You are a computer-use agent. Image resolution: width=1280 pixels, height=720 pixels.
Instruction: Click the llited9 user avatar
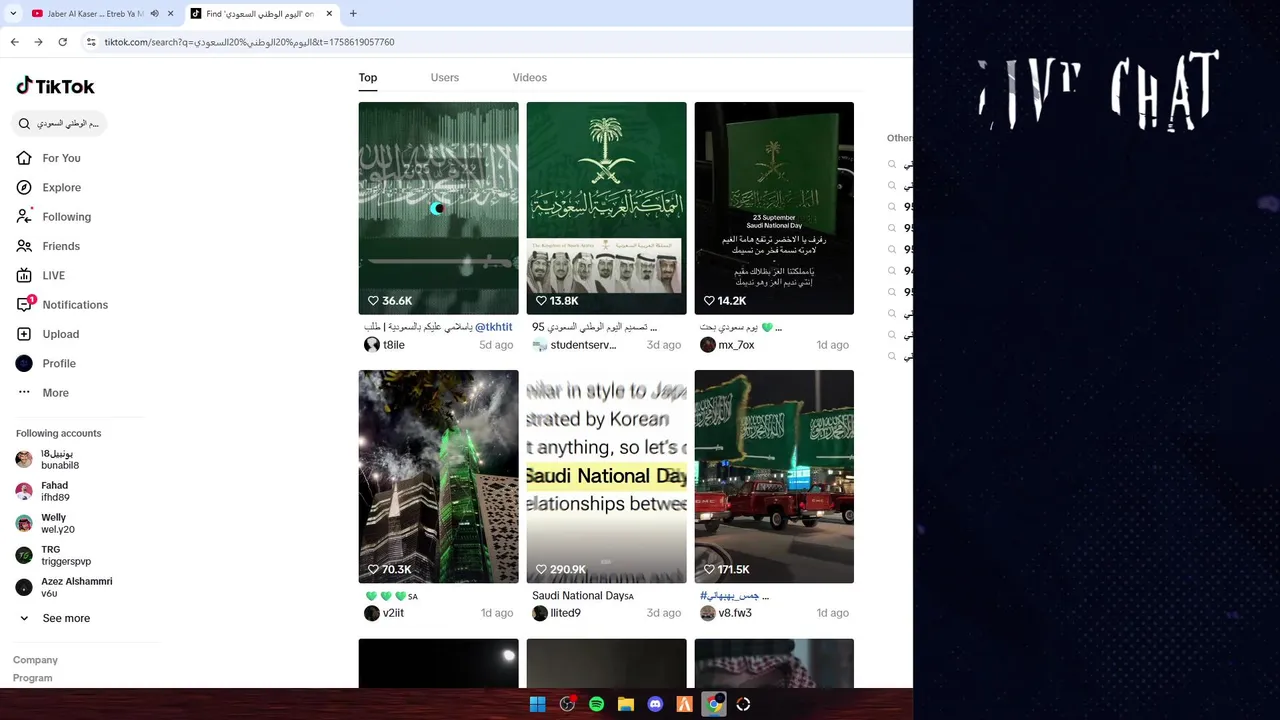pos(540,613)
